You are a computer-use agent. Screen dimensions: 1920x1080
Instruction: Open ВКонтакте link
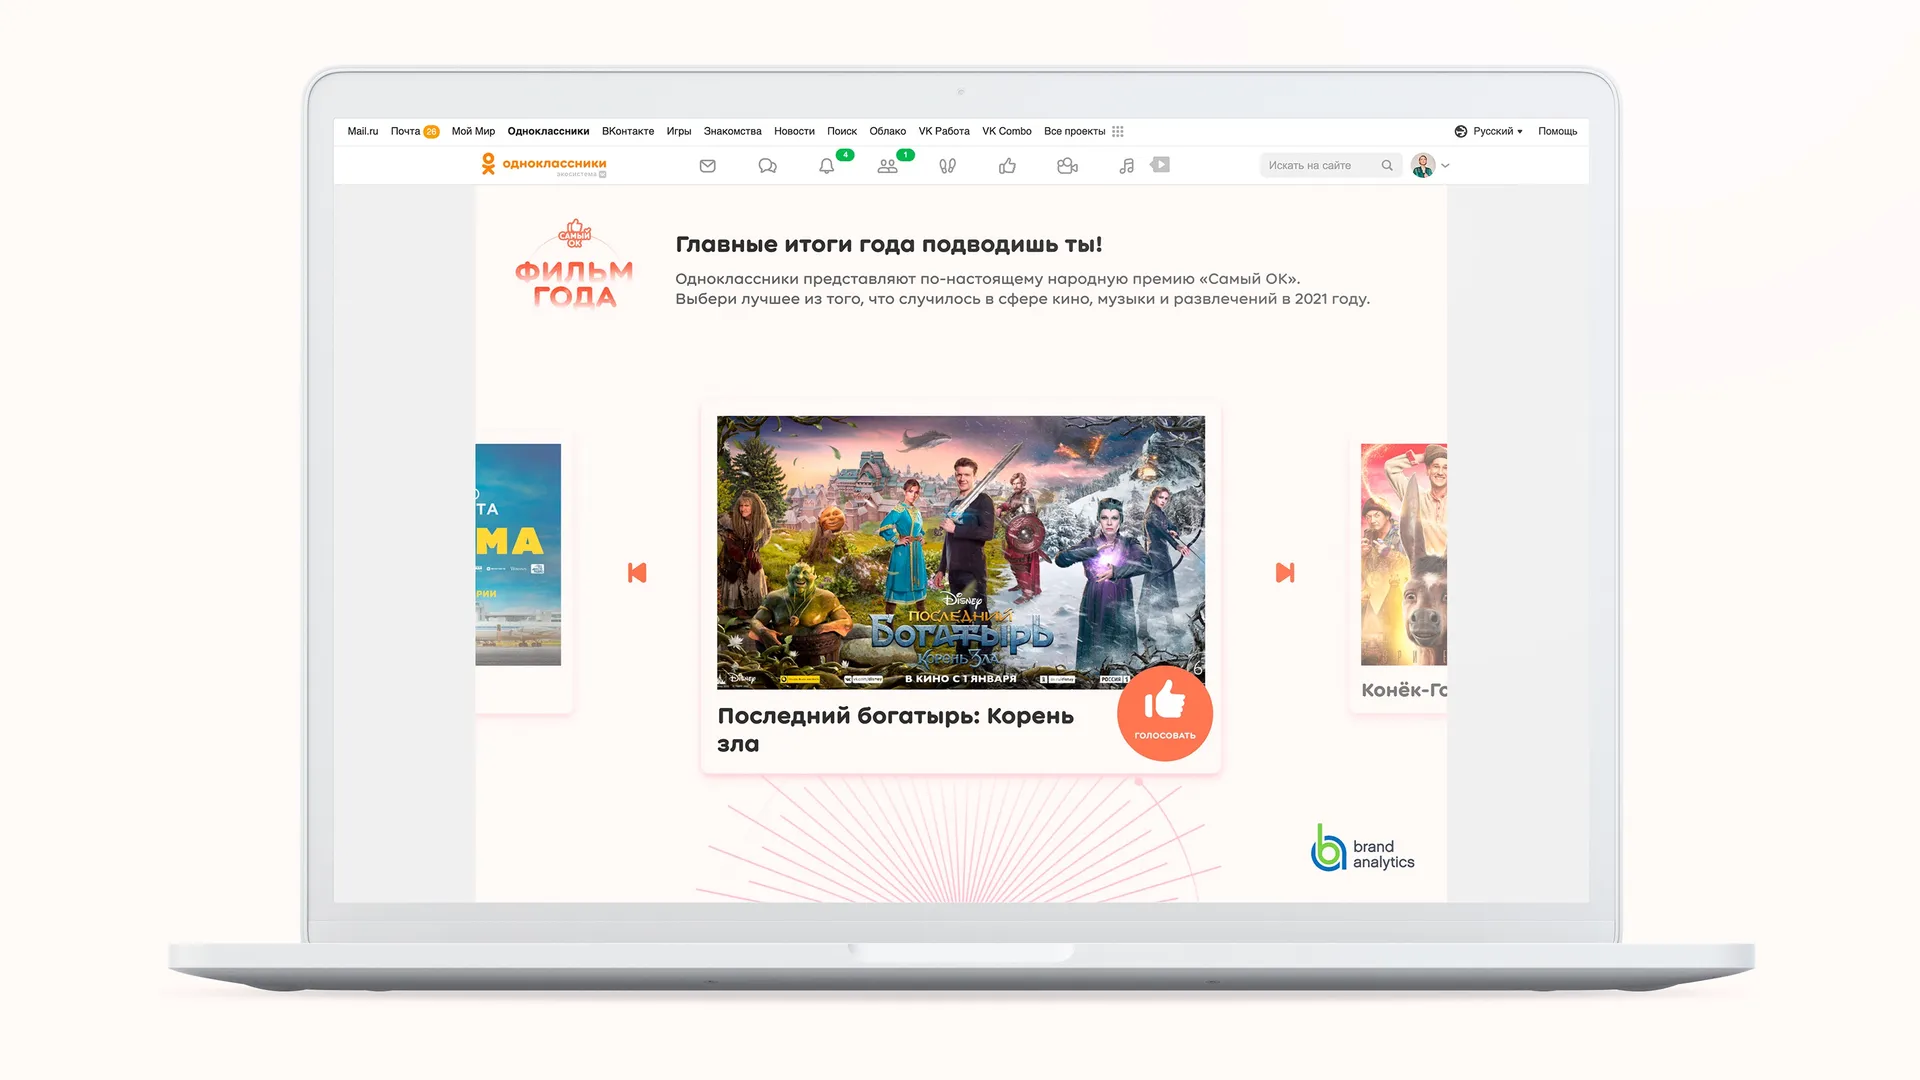click(x=628, y=131)
